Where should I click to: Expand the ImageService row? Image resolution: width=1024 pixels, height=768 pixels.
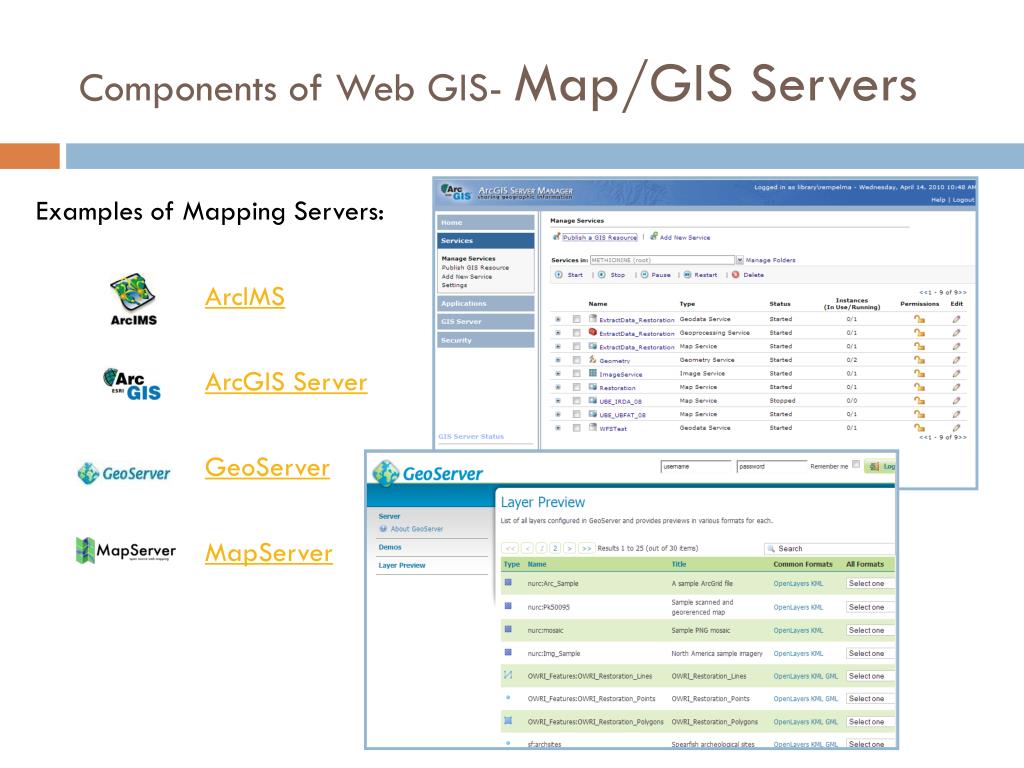click(x=558, y=374)
